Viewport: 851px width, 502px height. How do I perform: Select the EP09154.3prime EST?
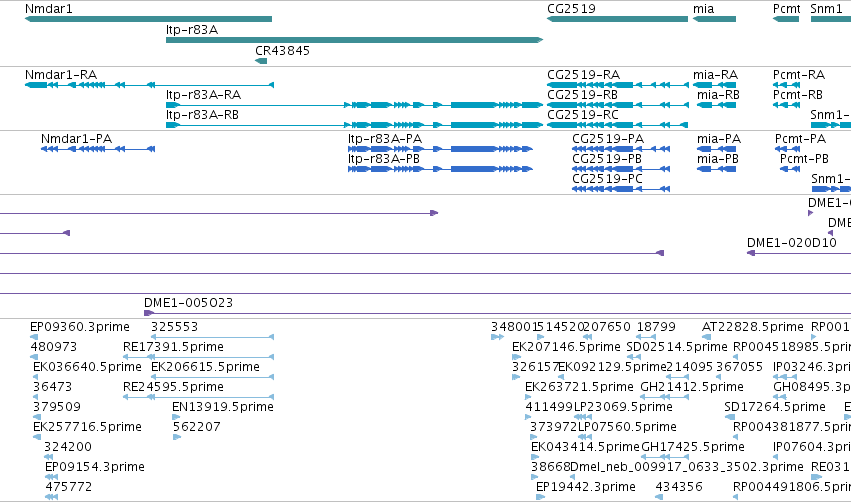(51, 478)
